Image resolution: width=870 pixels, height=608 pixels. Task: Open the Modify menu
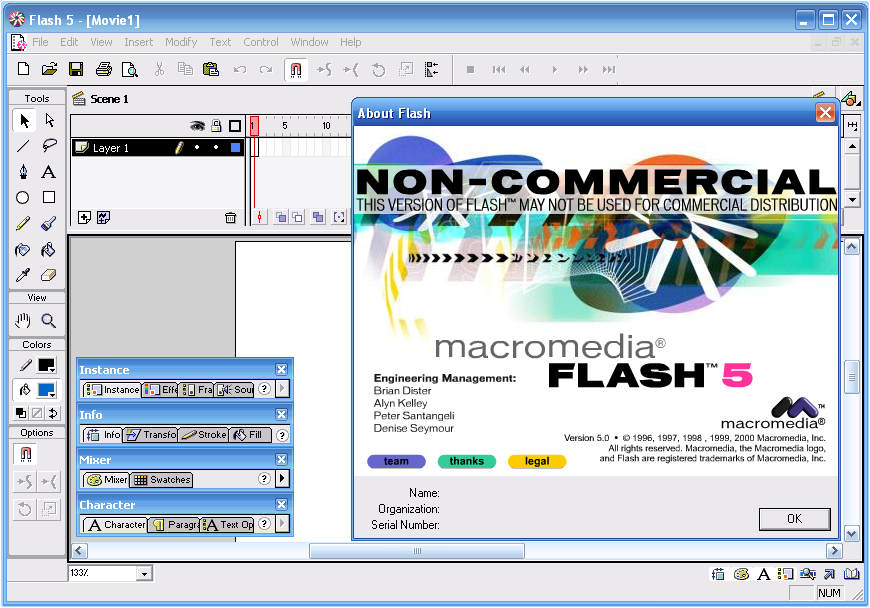(181, 42)
